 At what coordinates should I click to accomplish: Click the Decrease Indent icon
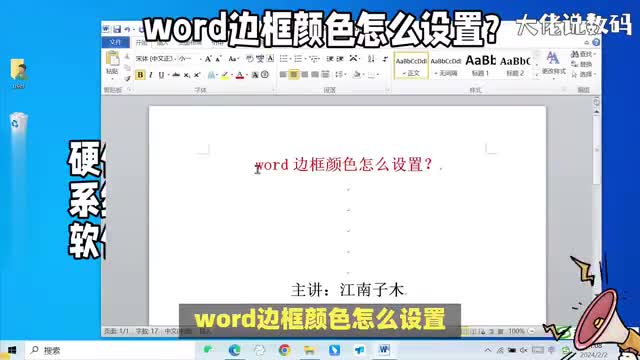(330, 59)
